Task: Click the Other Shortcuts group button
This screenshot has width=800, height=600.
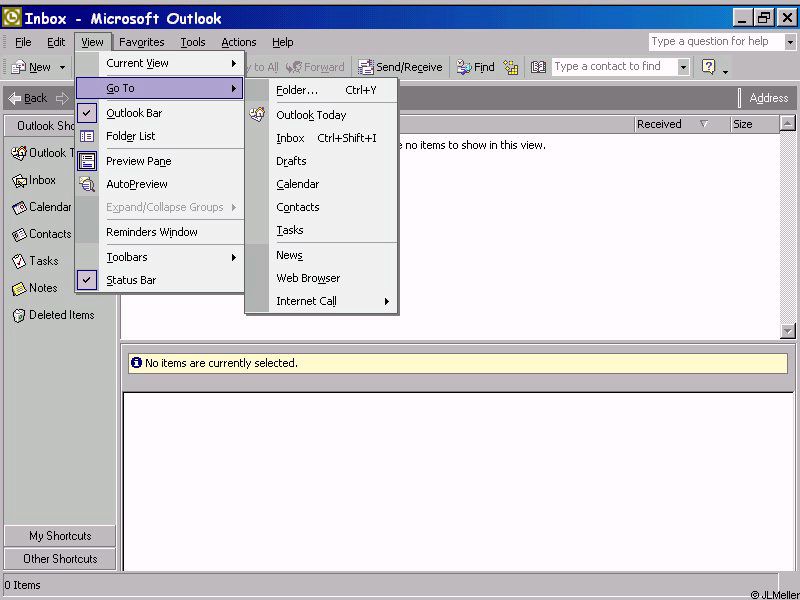Action: pyautogui.click(x=60, y=559)
